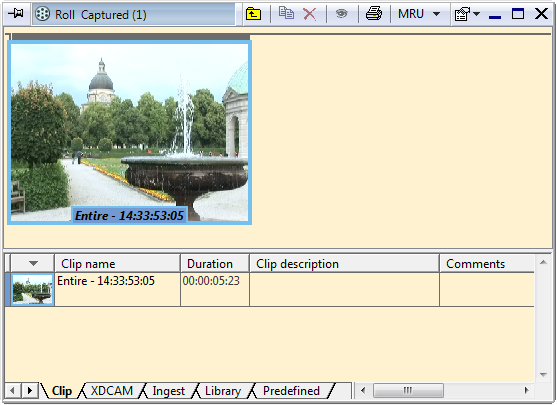This screenshot has height=405, width=557.
Task: Click the pin icon to dock panel
Action: [16, 14]
